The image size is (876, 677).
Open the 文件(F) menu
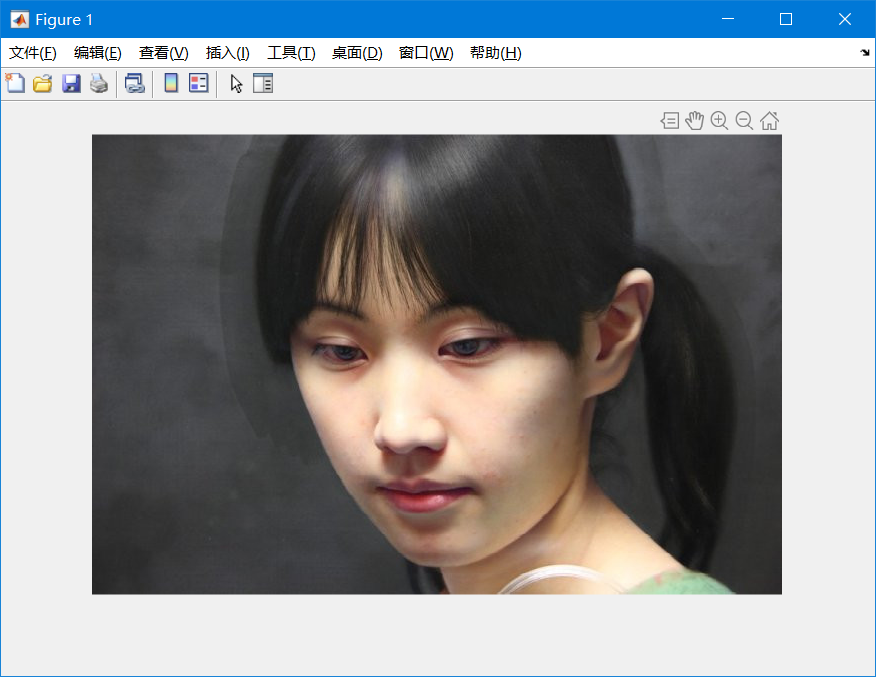[32, 53]
